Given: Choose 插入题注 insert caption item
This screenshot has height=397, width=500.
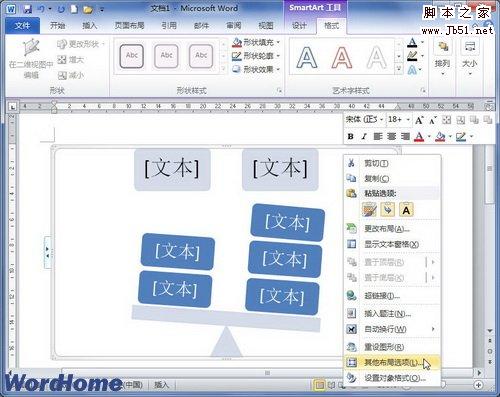Looking at the screenshot, I should tap(392, 314).
